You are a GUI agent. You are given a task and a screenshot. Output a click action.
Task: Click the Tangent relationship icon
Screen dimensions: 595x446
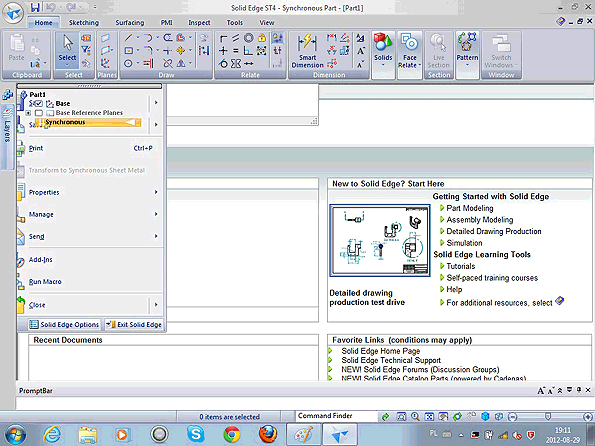pyautogui.click(x=223, y=64)
